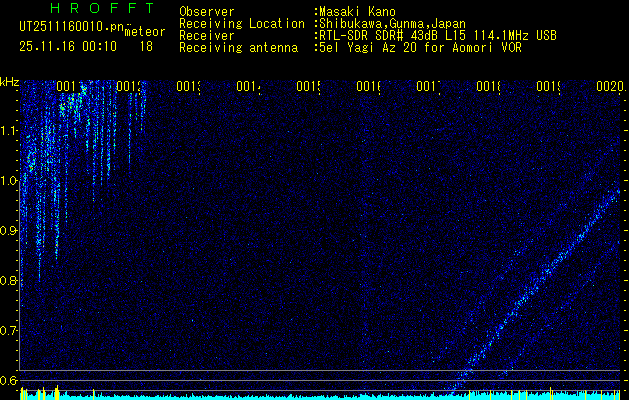Click the 0020 time marker
Image resolution: width=629 pixels, height=400 pixels.
pyautogui.click(x=609, y=88)
